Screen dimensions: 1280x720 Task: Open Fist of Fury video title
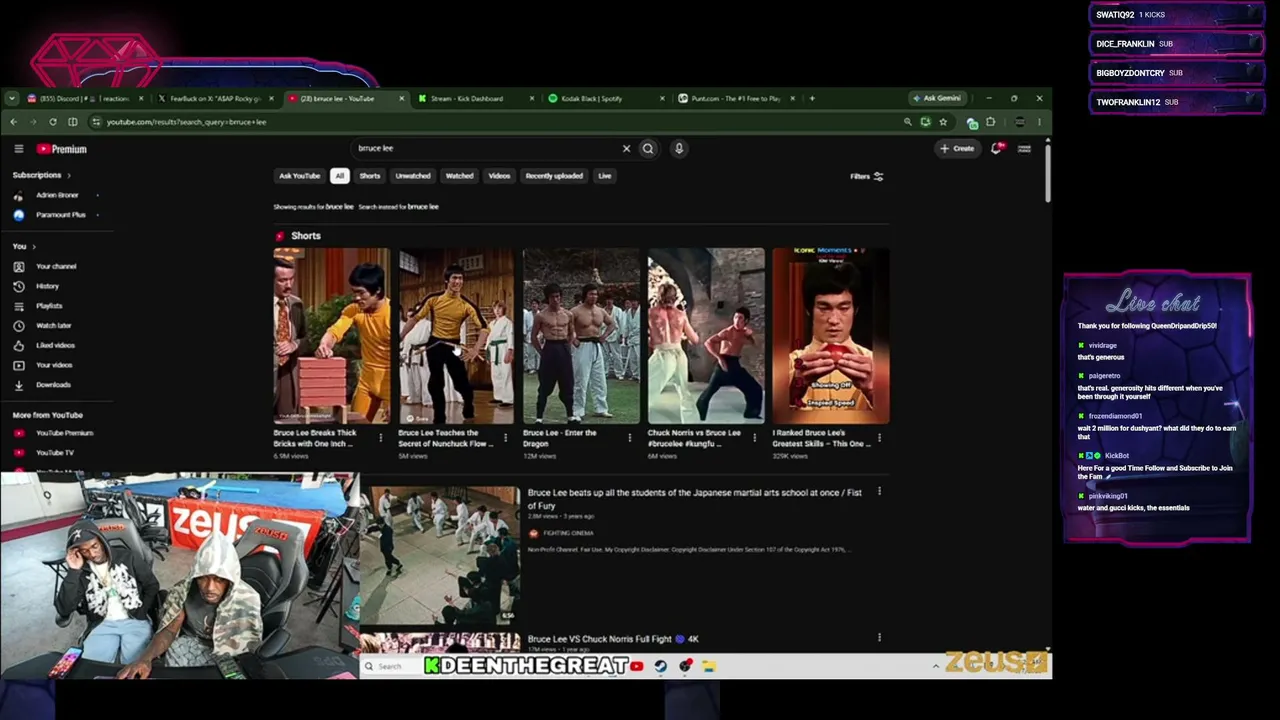point(694,499)
